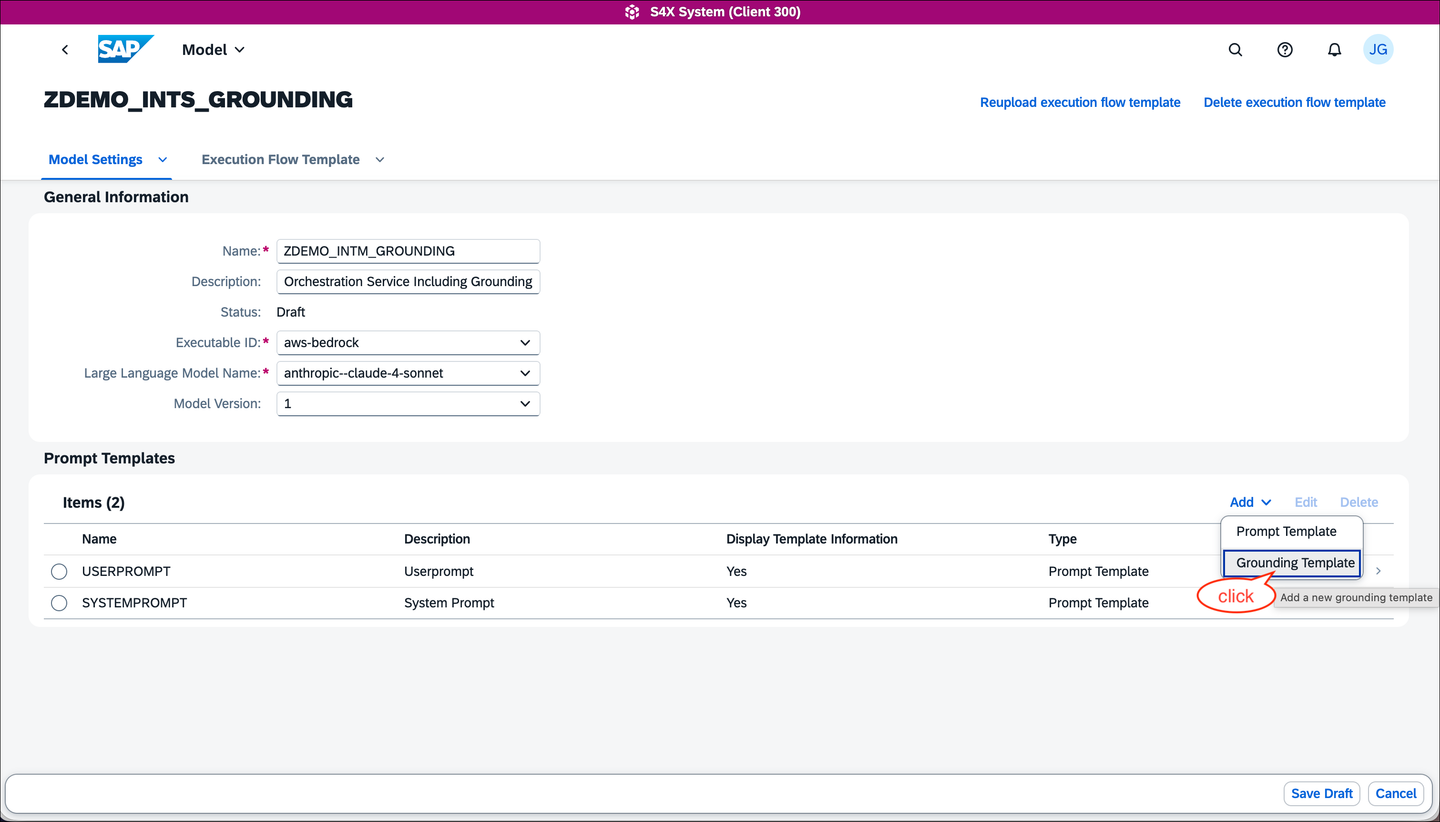Click the Edit button in Prompt Templates
1440x822 pixels.
(x=1306, y=502)
